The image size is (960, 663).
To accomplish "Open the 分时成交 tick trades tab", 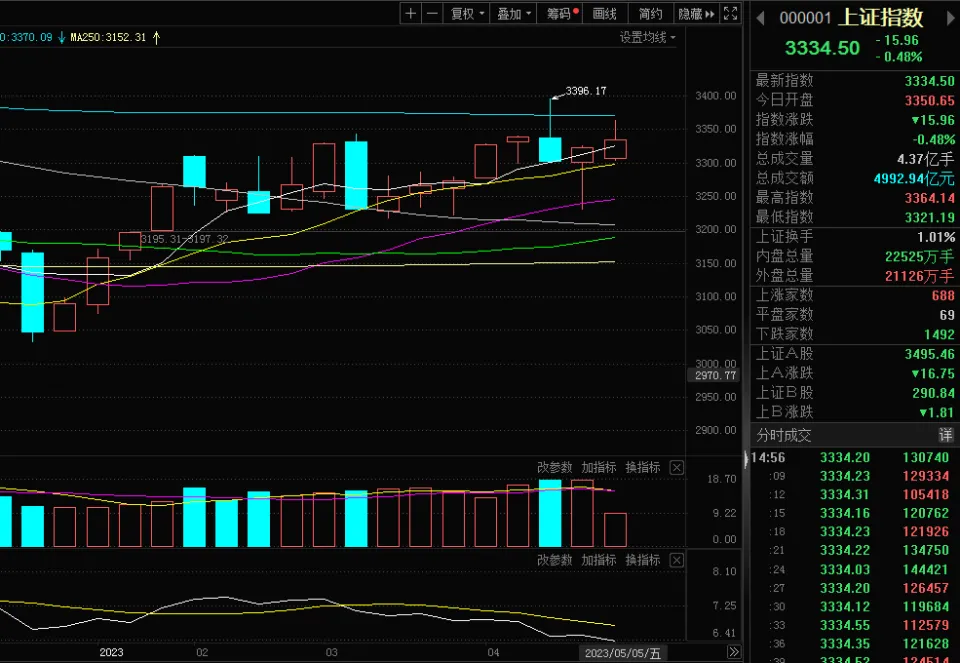I will click(785, 435).
